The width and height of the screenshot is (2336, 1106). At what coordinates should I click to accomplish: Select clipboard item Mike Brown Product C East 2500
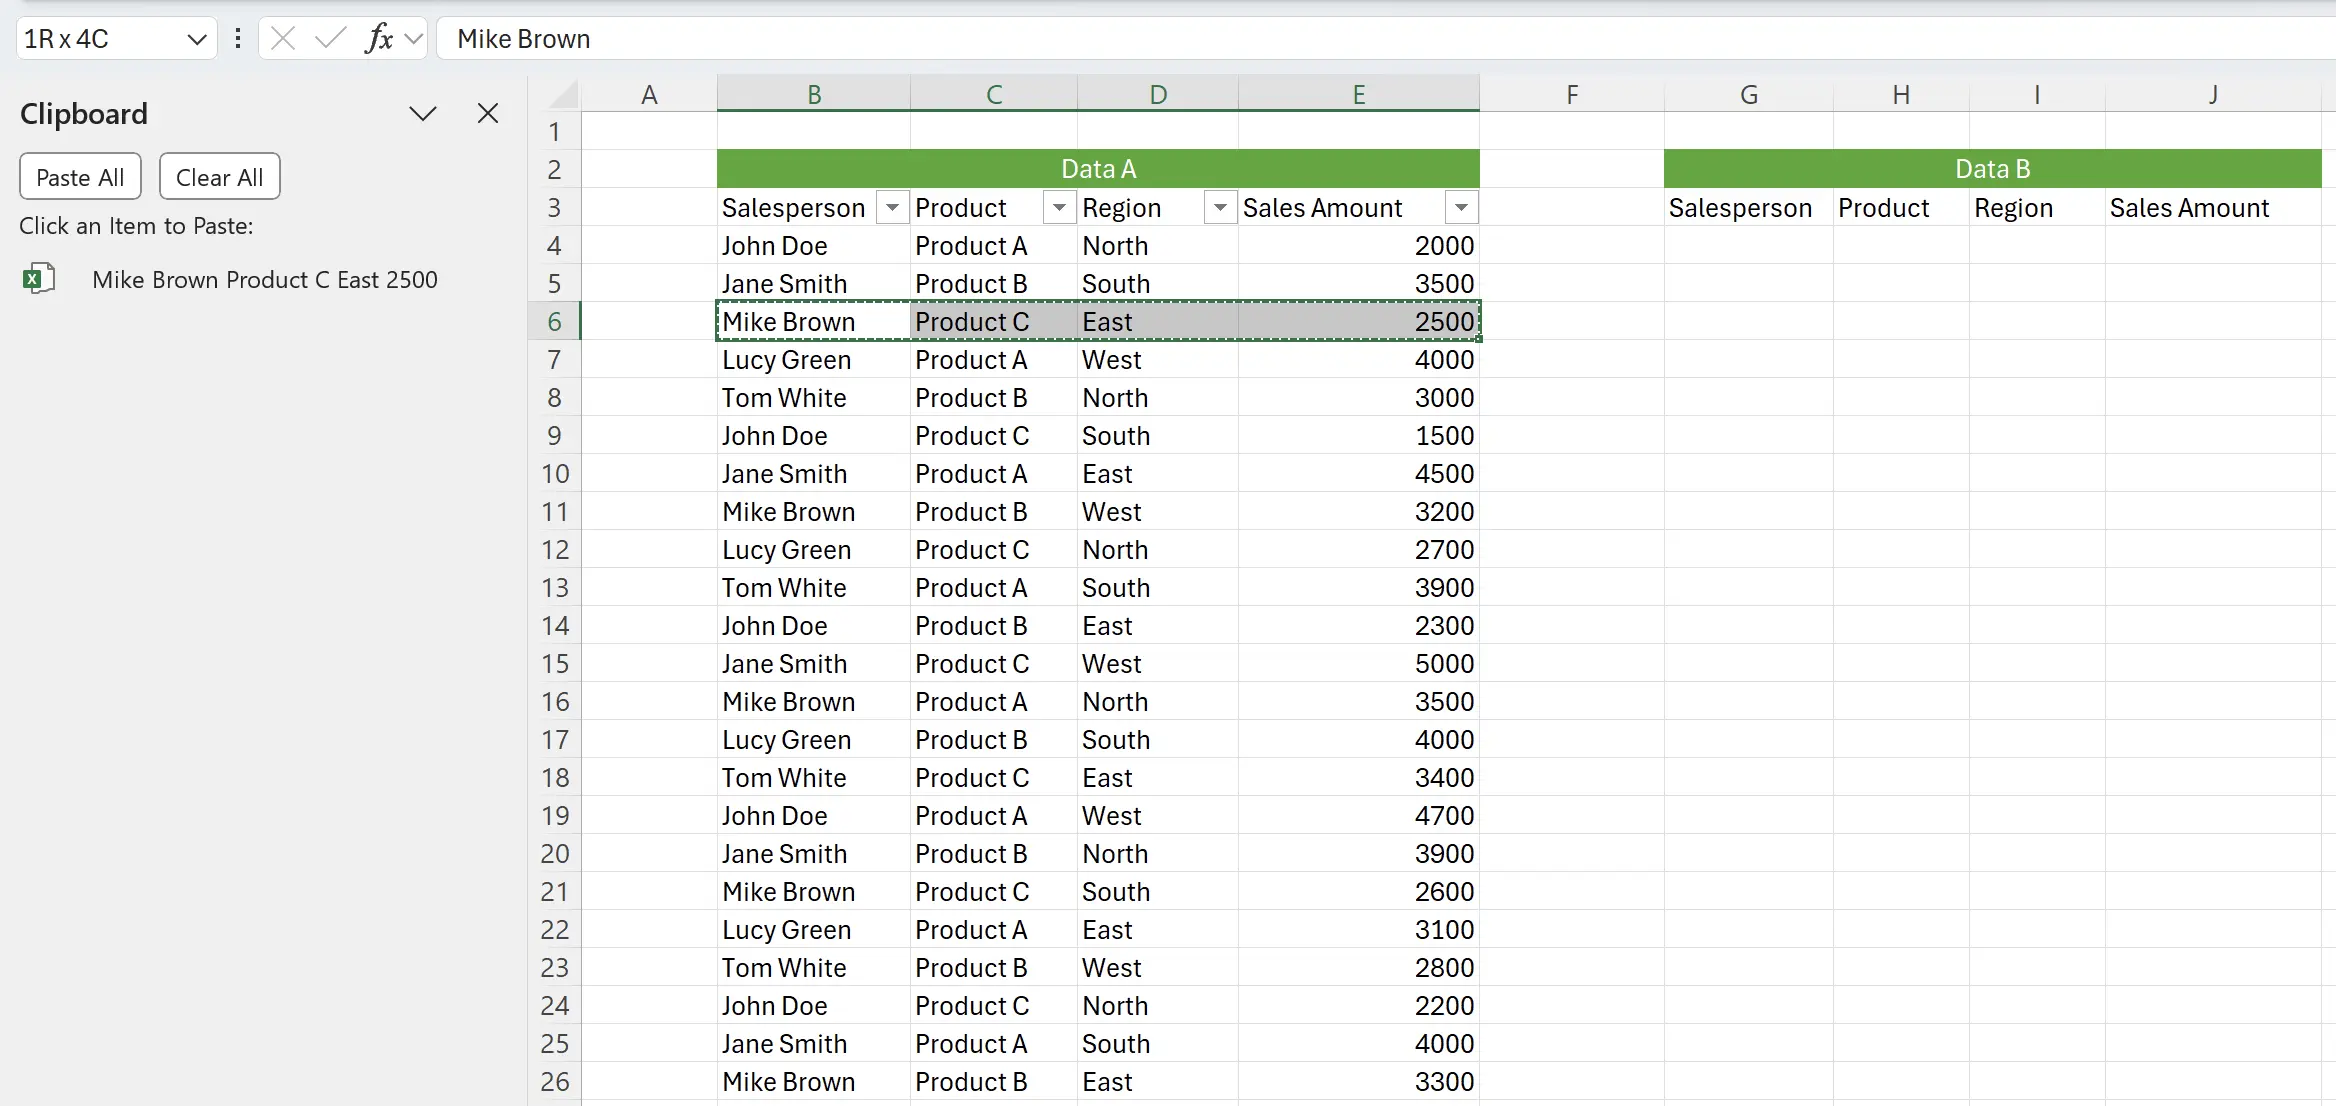pyautogui.click(x=264, y=279)
